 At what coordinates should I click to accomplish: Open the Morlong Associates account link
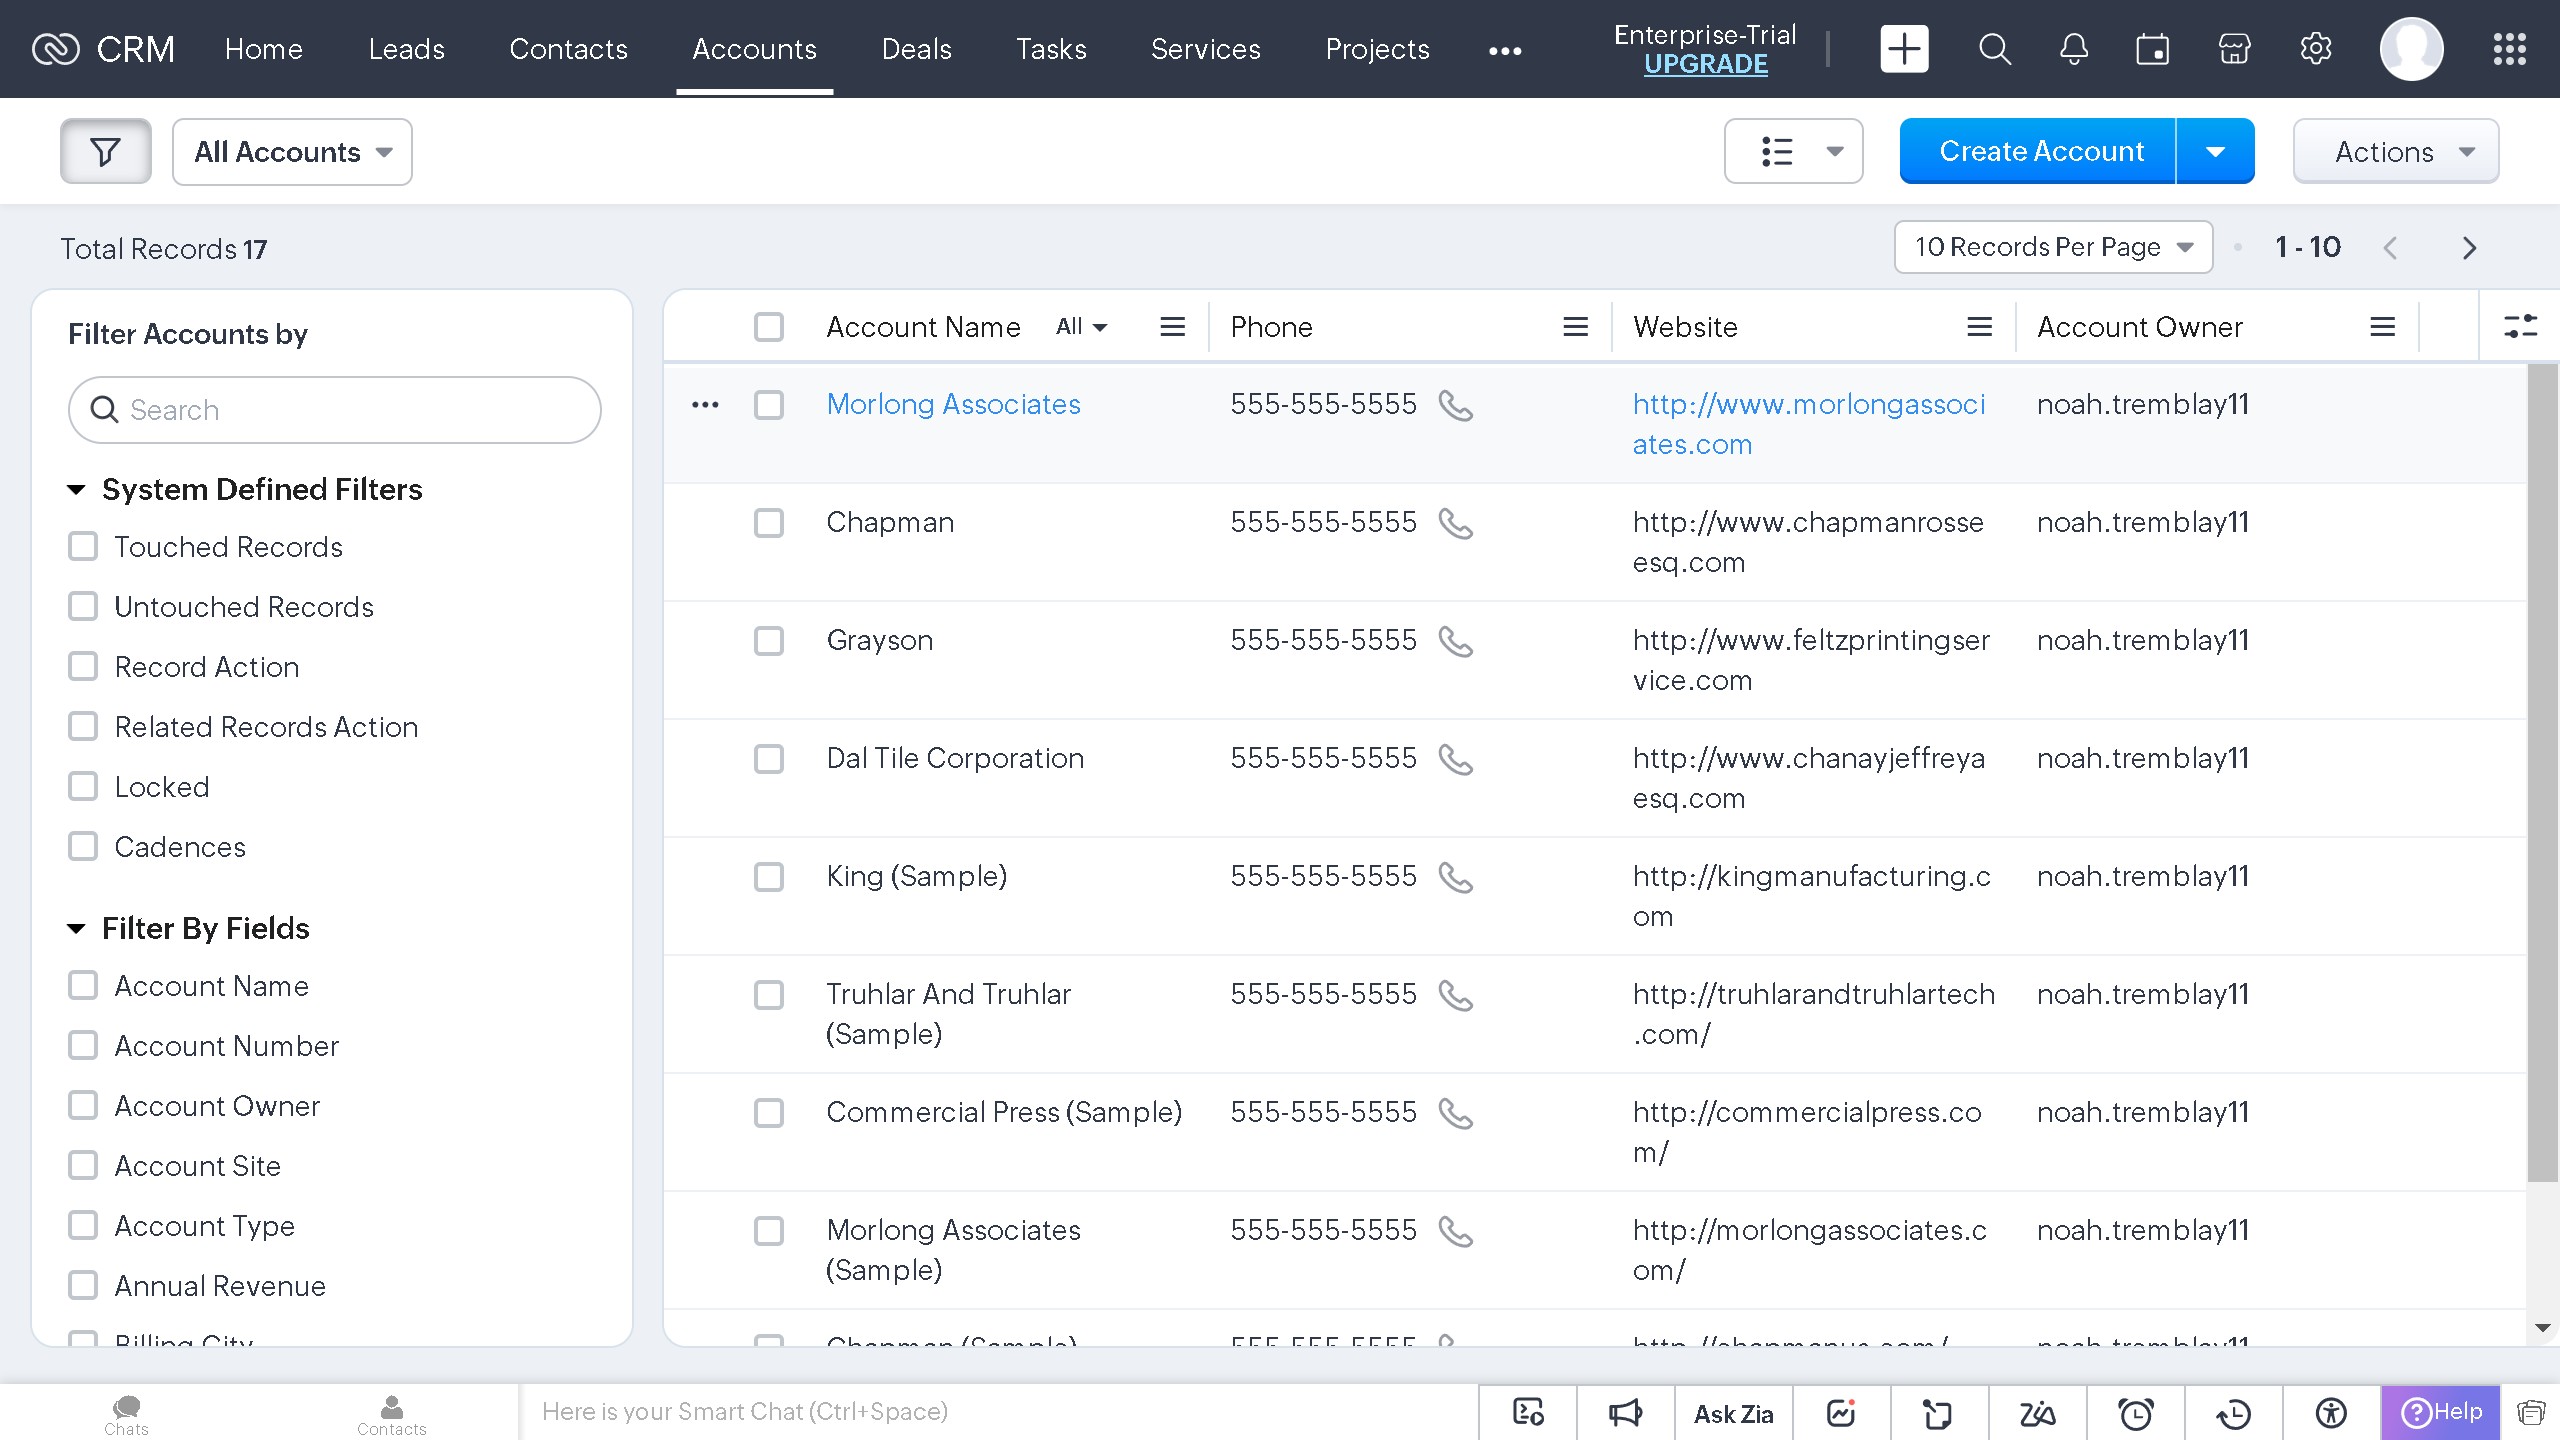(x=953, y=405)
